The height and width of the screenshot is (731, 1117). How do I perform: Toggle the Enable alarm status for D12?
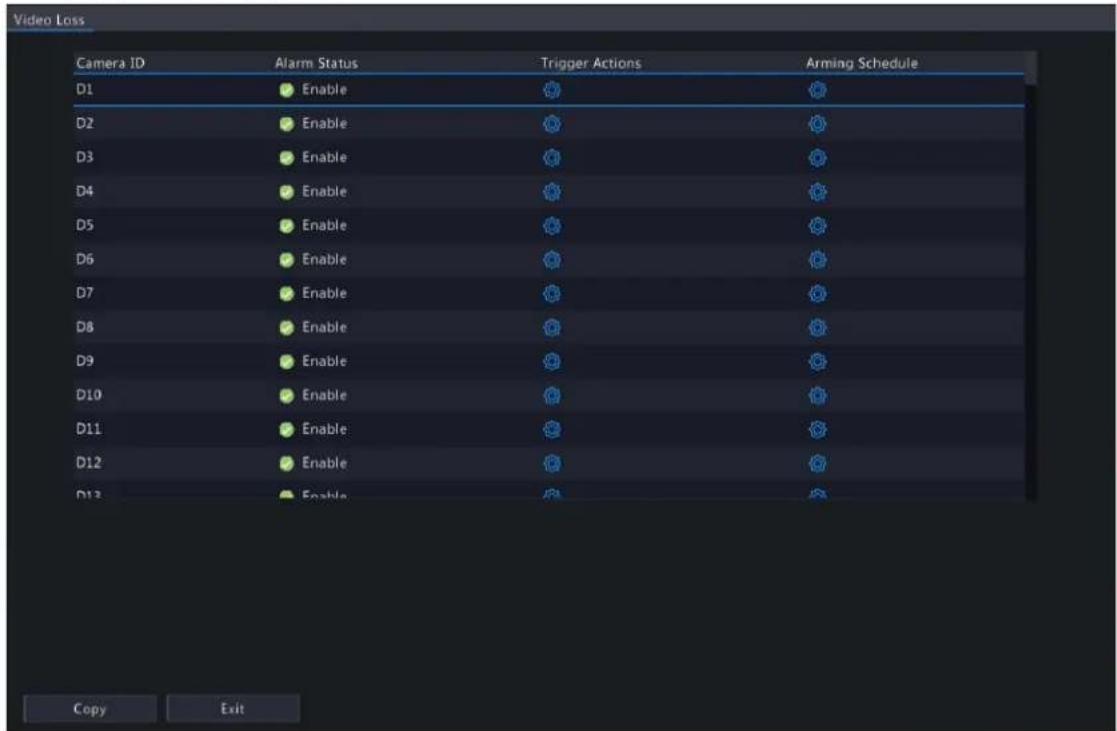pyautogui.click(x=287, y=464)
